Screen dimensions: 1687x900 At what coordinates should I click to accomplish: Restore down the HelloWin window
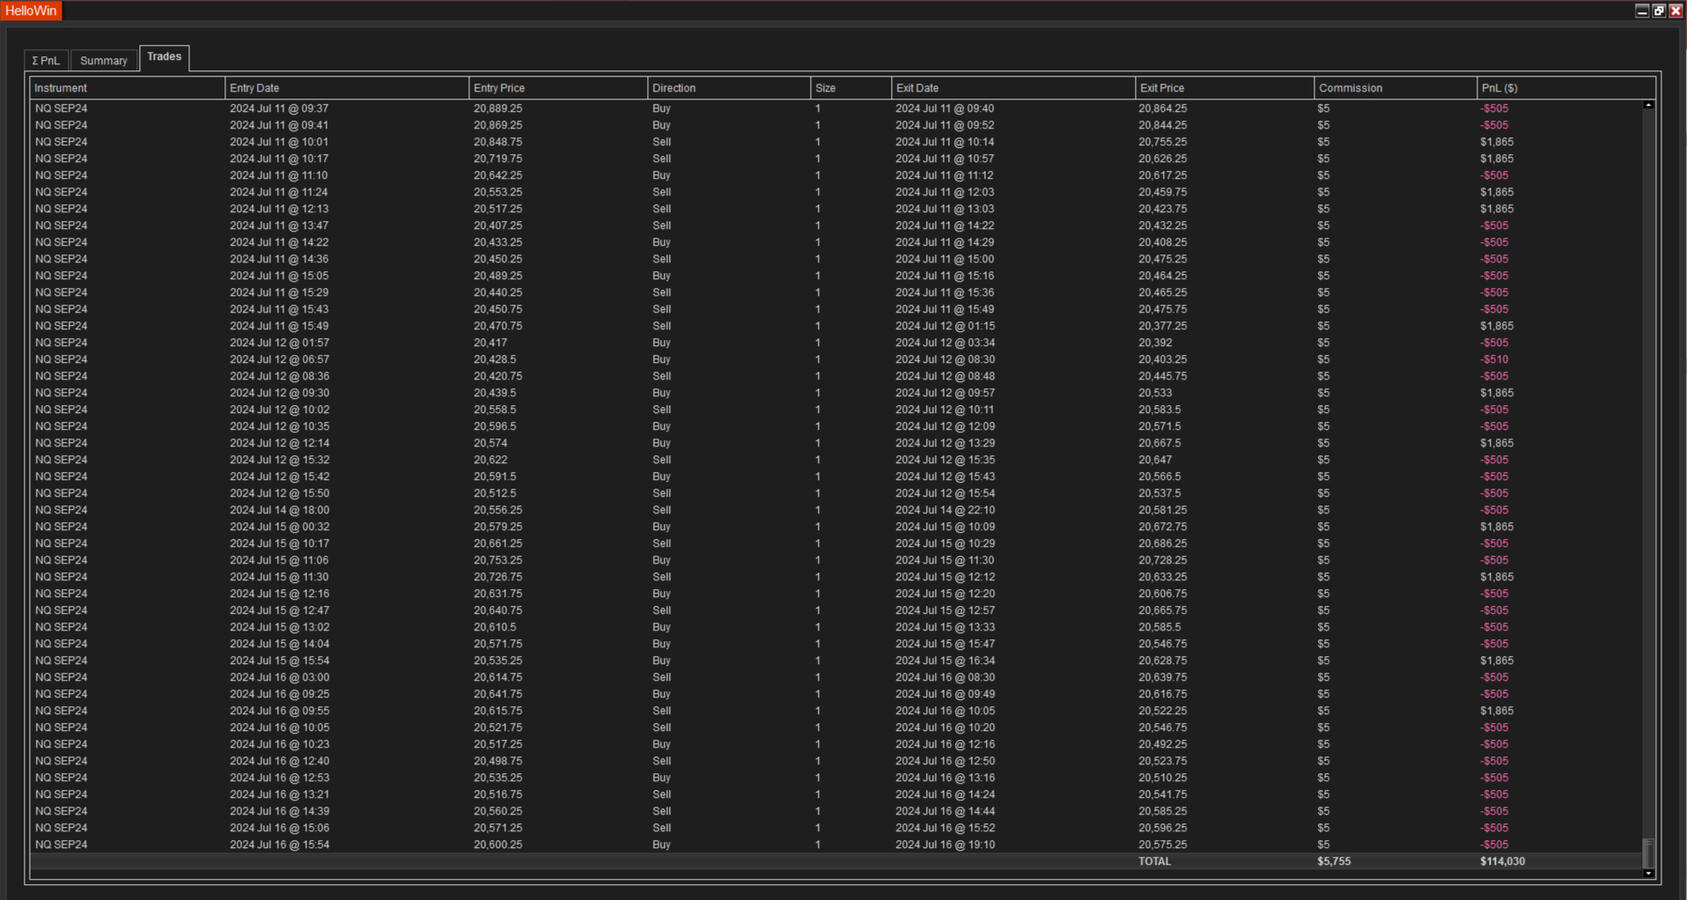pos(1659,11)
